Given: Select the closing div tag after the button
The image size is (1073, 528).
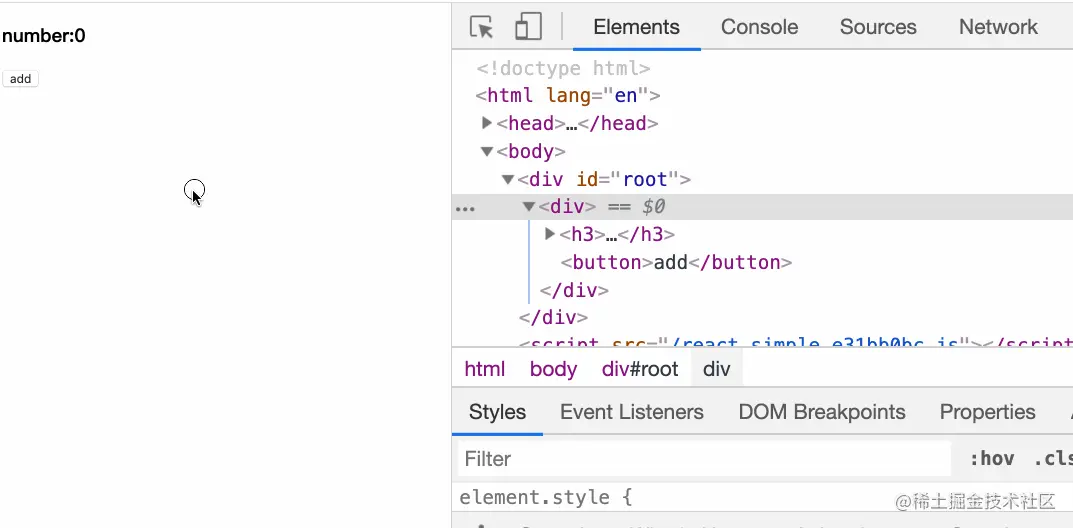Looking at the screenshot, I should pyautogui.click(x=573, y=290).
